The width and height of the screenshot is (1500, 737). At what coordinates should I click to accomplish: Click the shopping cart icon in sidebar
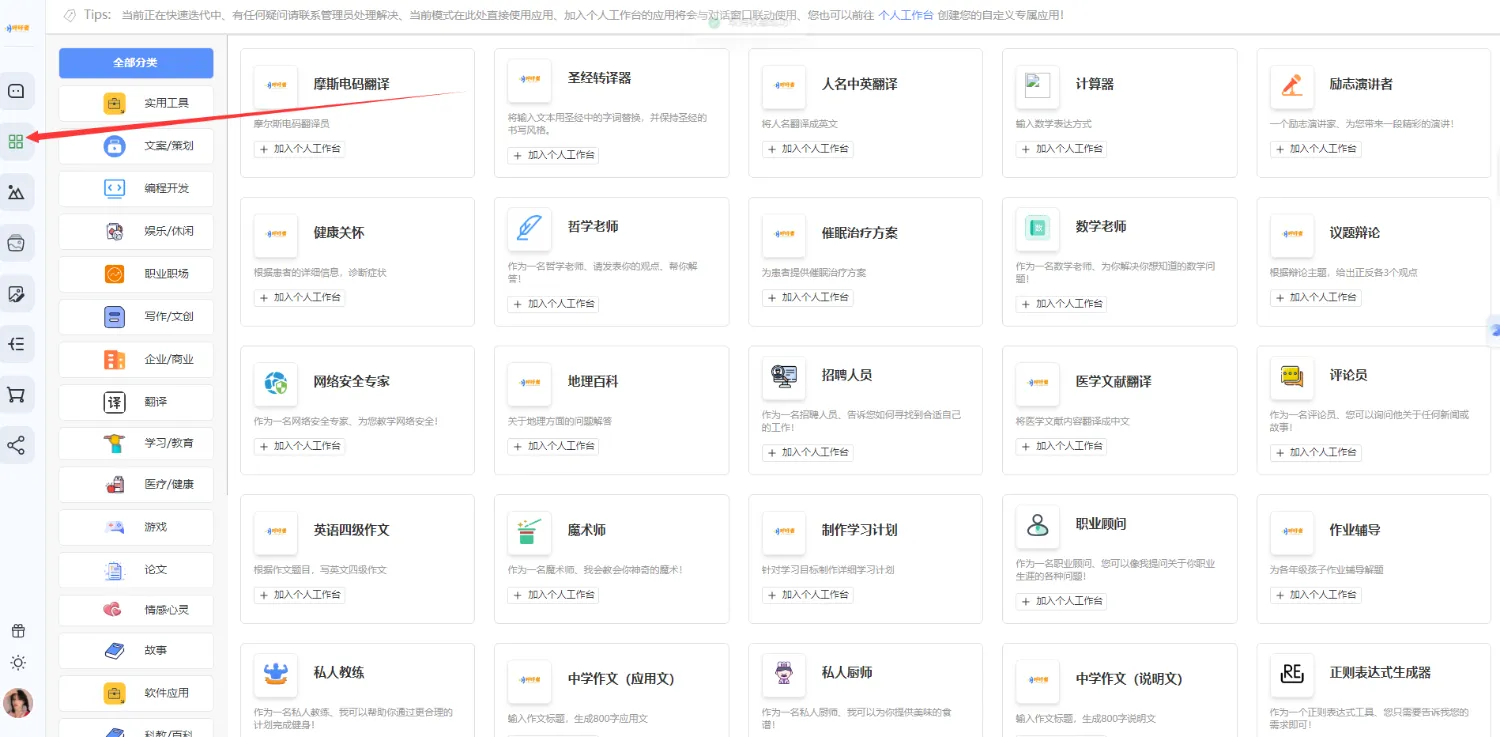(16, 395)
